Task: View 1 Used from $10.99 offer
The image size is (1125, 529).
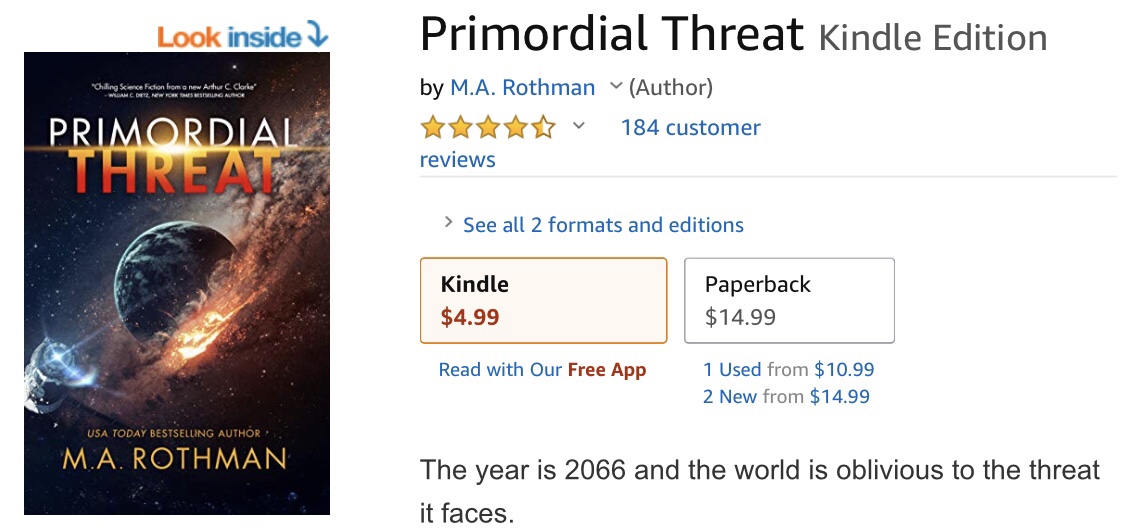Action: (789, 370)
